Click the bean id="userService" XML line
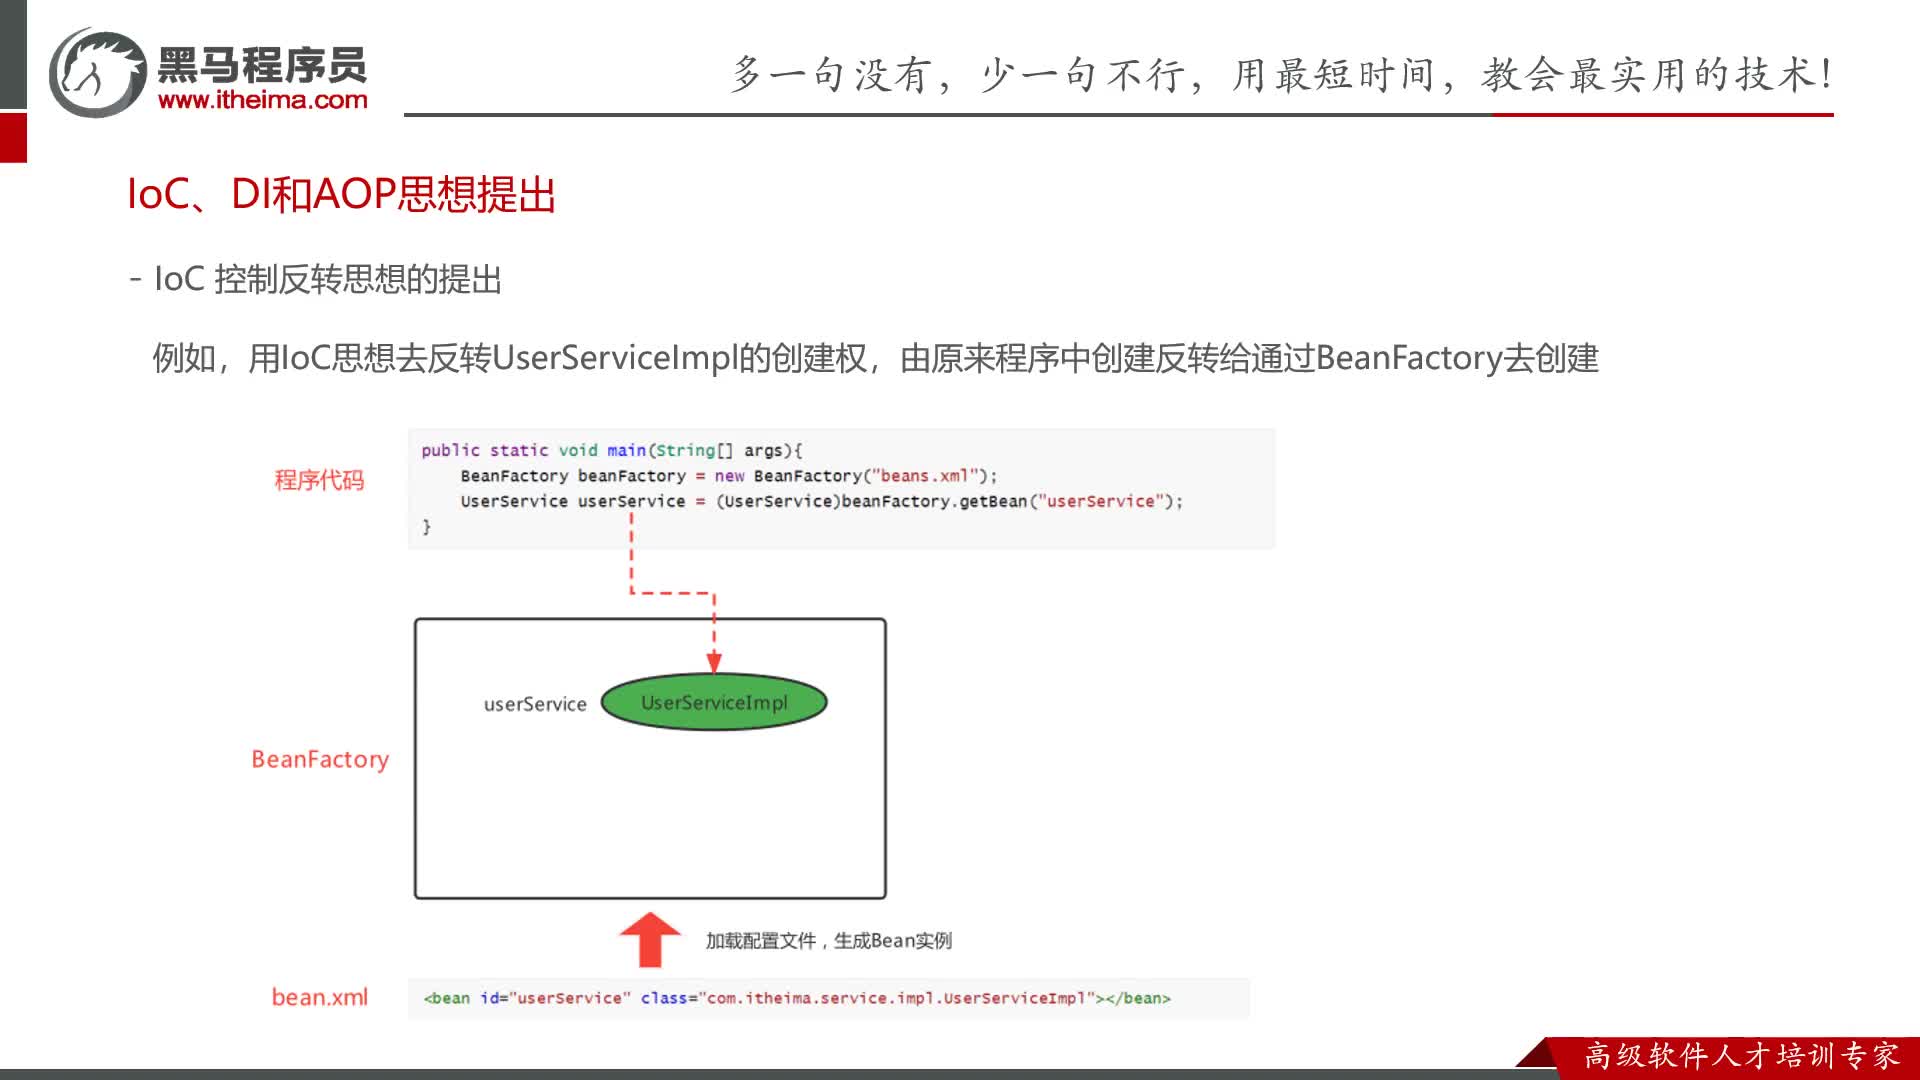The height and width of the screenshot is (1080, 1920). coord(797,998)
